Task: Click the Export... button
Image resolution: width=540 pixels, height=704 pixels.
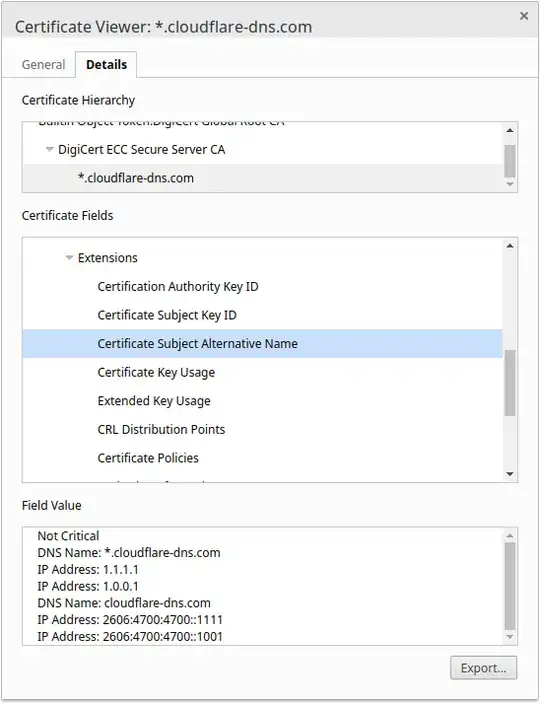Action: pos(483,668)
